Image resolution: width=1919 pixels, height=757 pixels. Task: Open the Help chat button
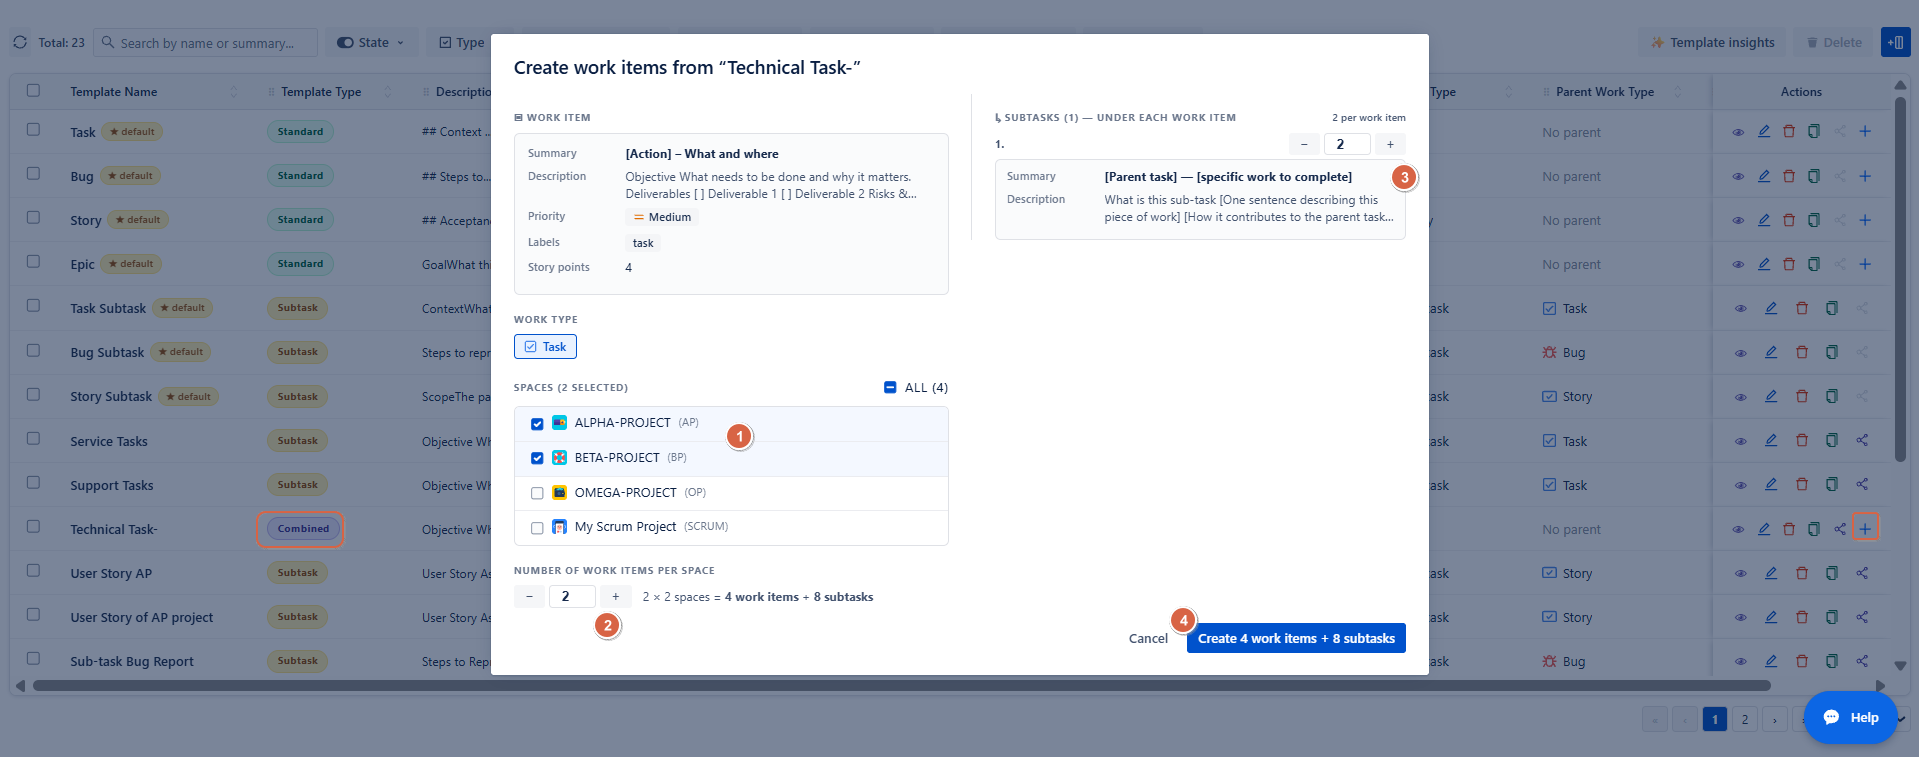tap(1851, 717)
